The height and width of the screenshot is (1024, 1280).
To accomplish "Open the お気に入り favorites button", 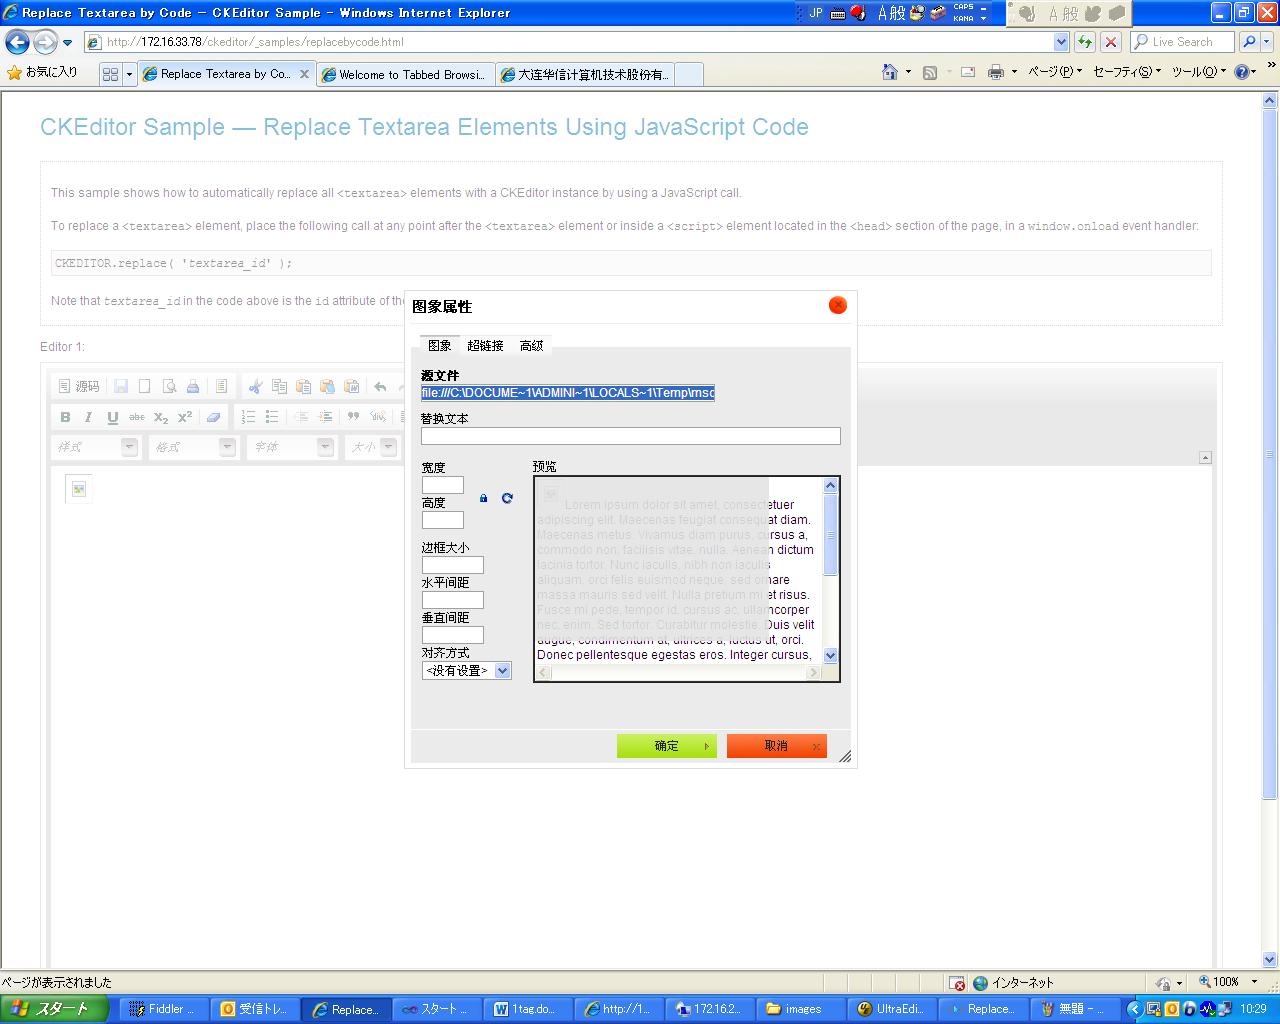I will pyautogui.click(x=42, y=72).
